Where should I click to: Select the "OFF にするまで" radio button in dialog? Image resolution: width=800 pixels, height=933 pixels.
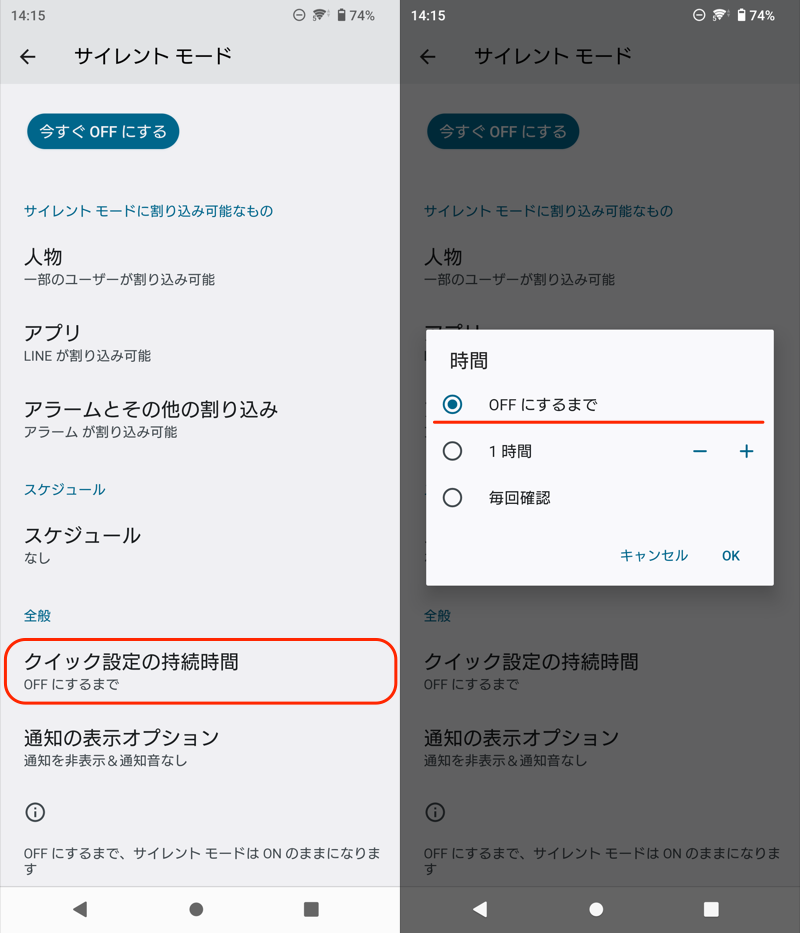(453, 405)
